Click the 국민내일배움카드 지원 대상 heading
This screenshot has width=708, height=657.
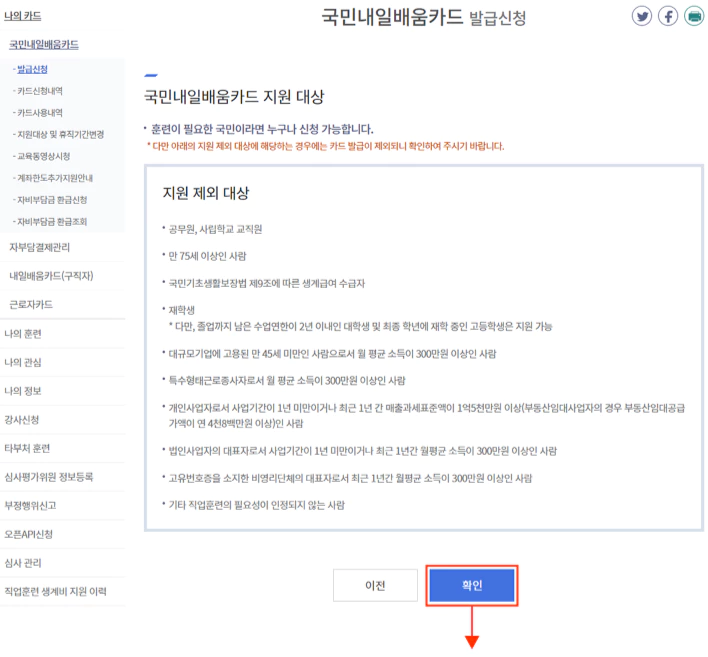(x=234, y=97)
